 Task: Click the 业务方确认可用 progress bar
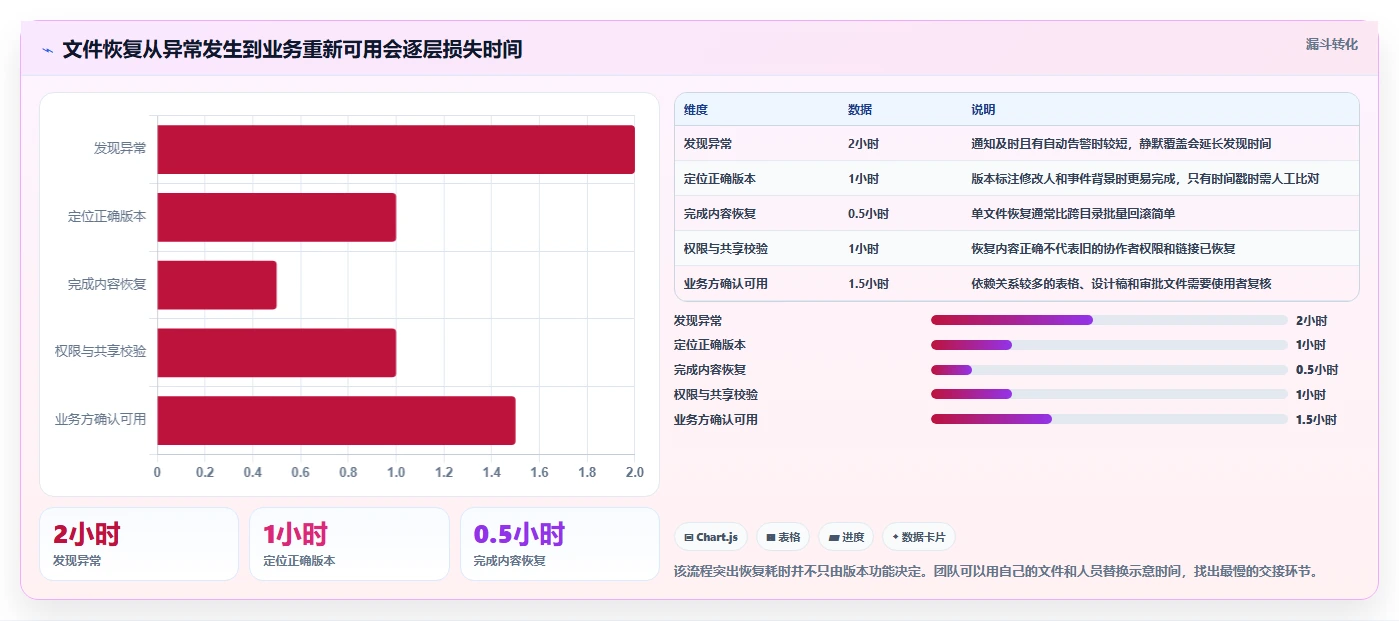tap(1109, 420)
